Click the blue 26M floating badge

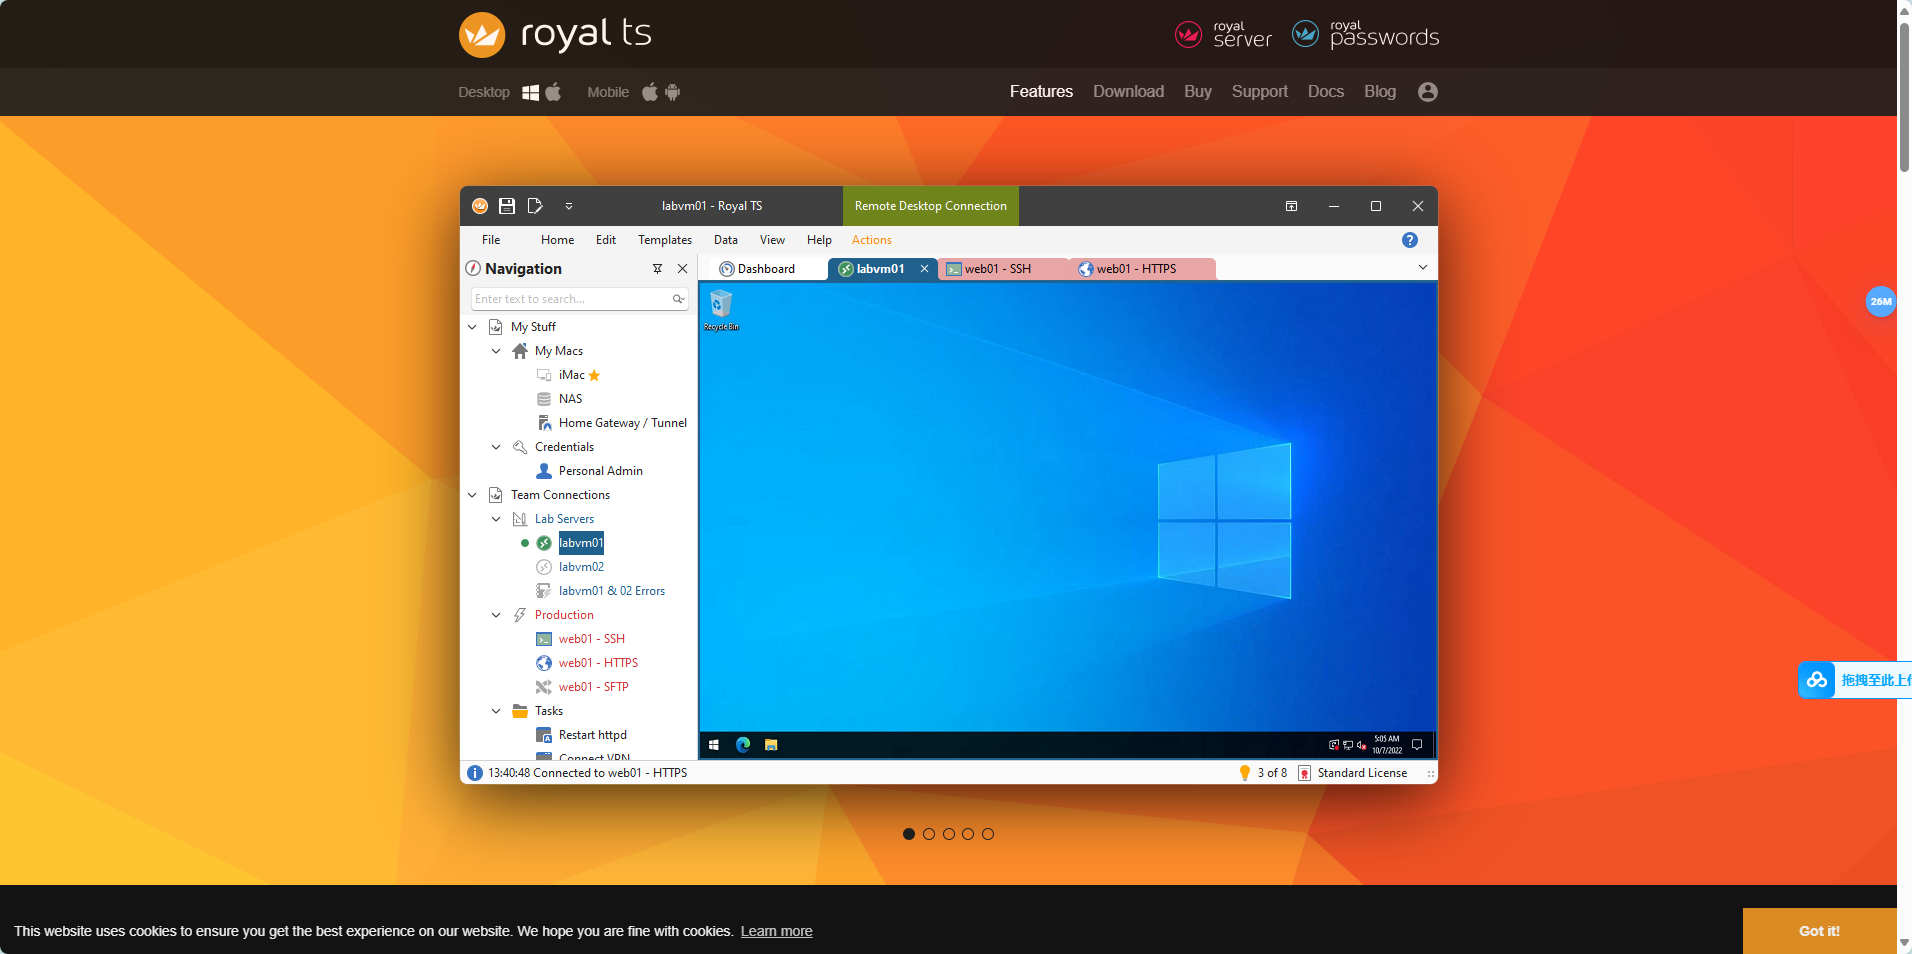tap(1881, 301)
